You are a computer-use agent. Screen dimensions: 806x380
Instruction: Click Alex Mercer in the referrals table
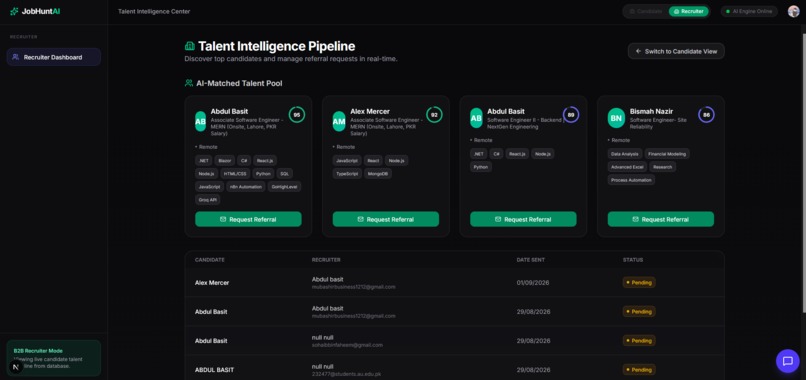coord(212,282)
